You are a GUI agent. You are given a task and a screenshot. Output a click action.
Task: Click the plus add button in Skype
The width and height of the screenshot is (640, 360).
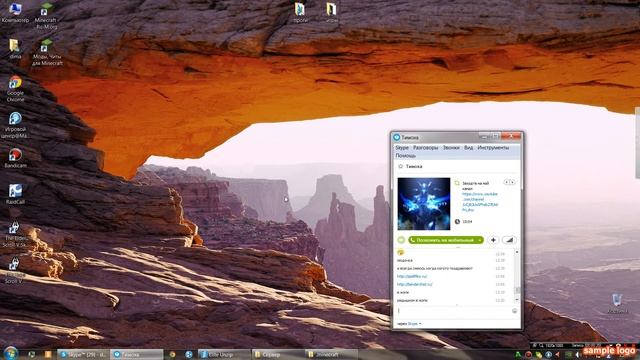click(x=493, y=240)
